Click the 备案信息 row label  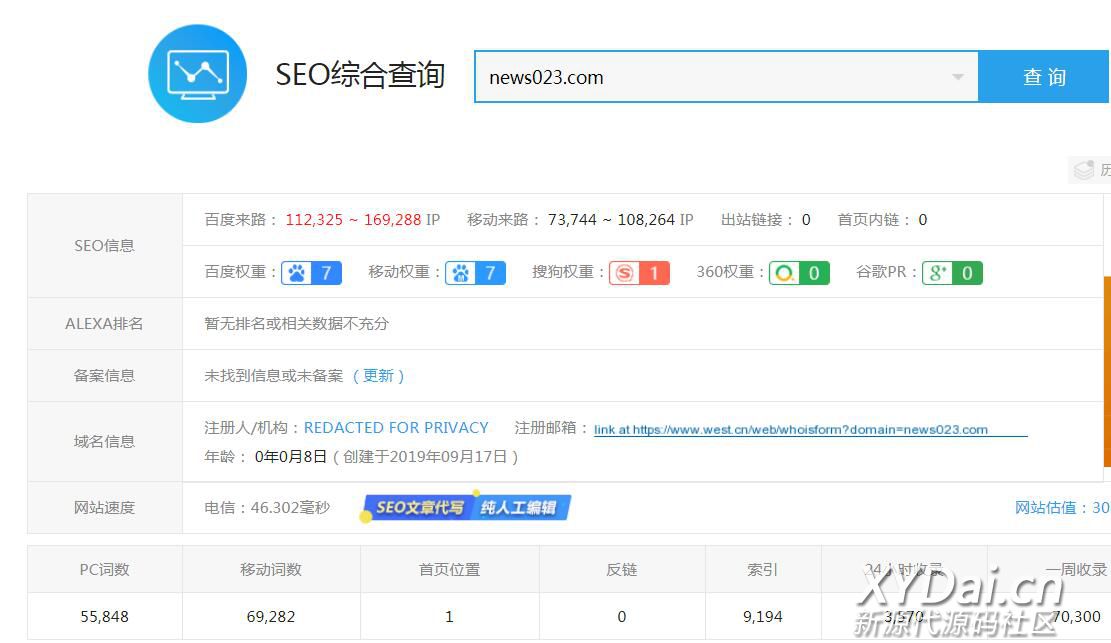pyautogui.click(x=104, y=376)
